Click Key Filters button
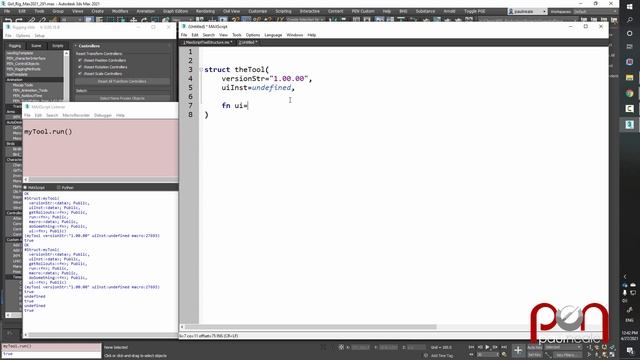The width and height of the screenshot is (640, 360). click(567, 355)
